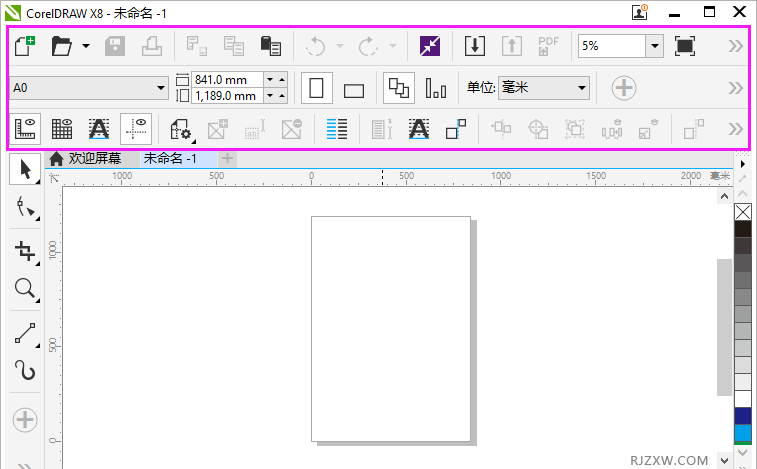Decrease the page height with down arrow

coord(270,96)
